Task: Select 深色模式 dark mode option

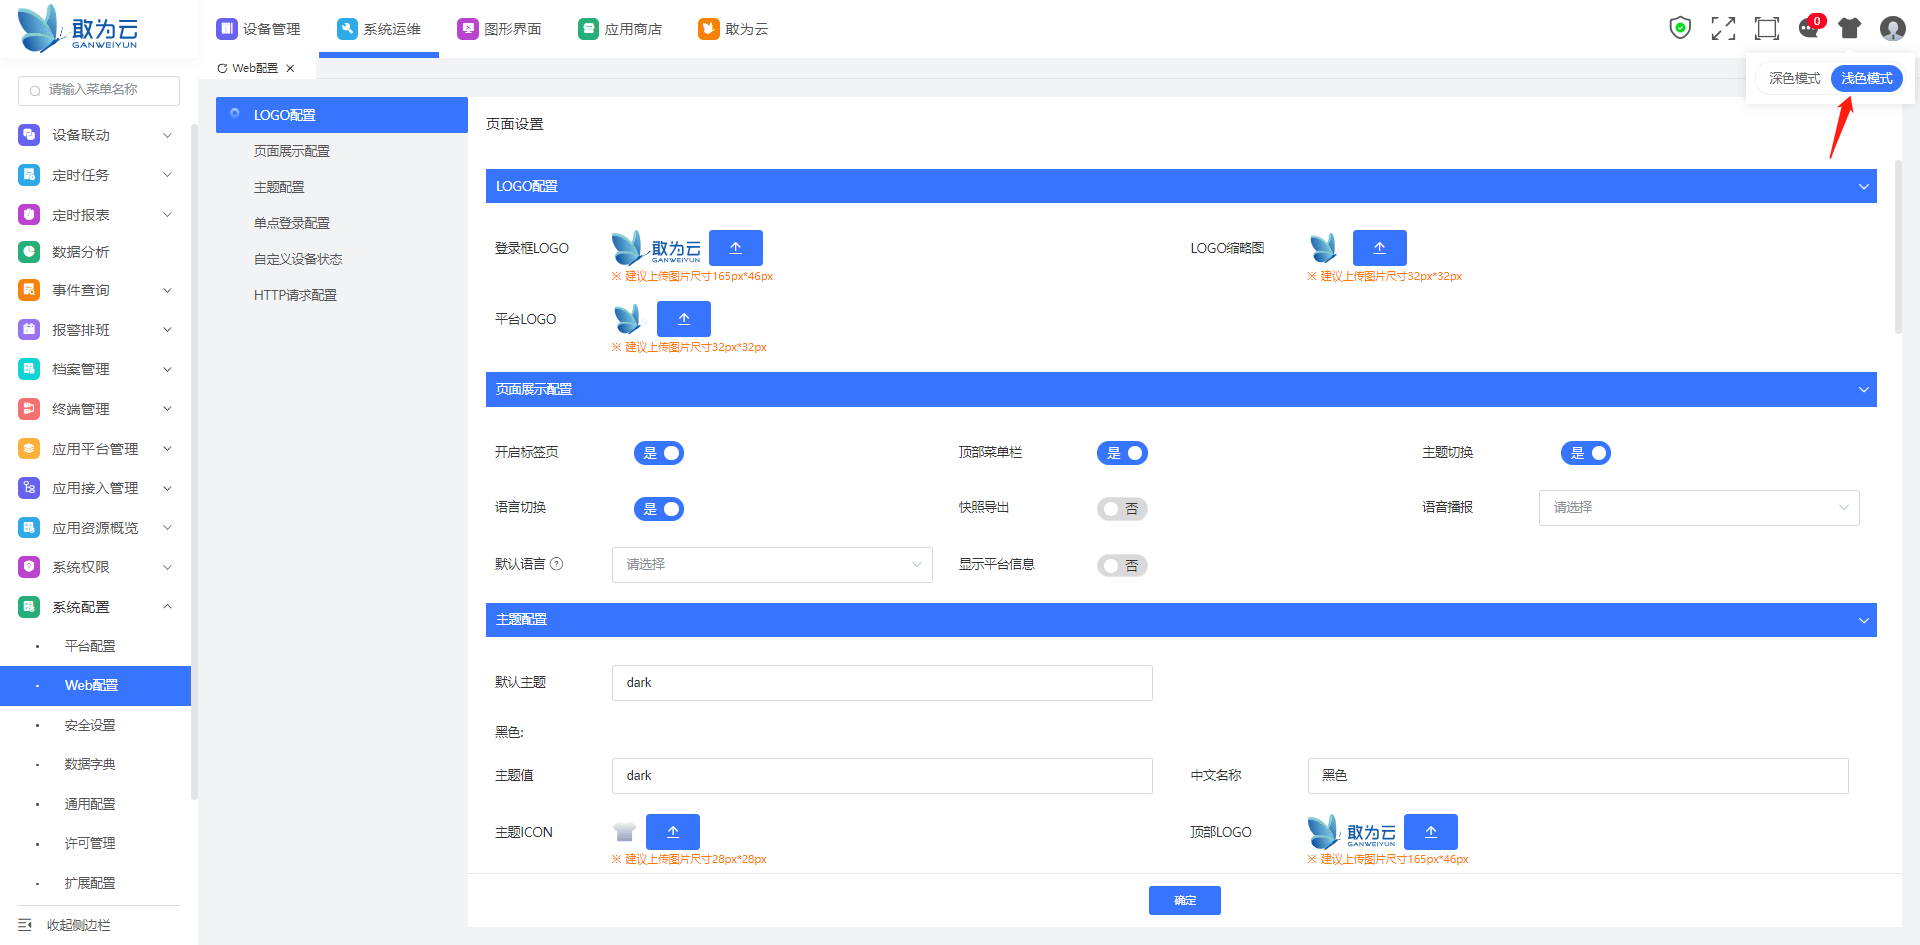Action: coord(1794,78)
